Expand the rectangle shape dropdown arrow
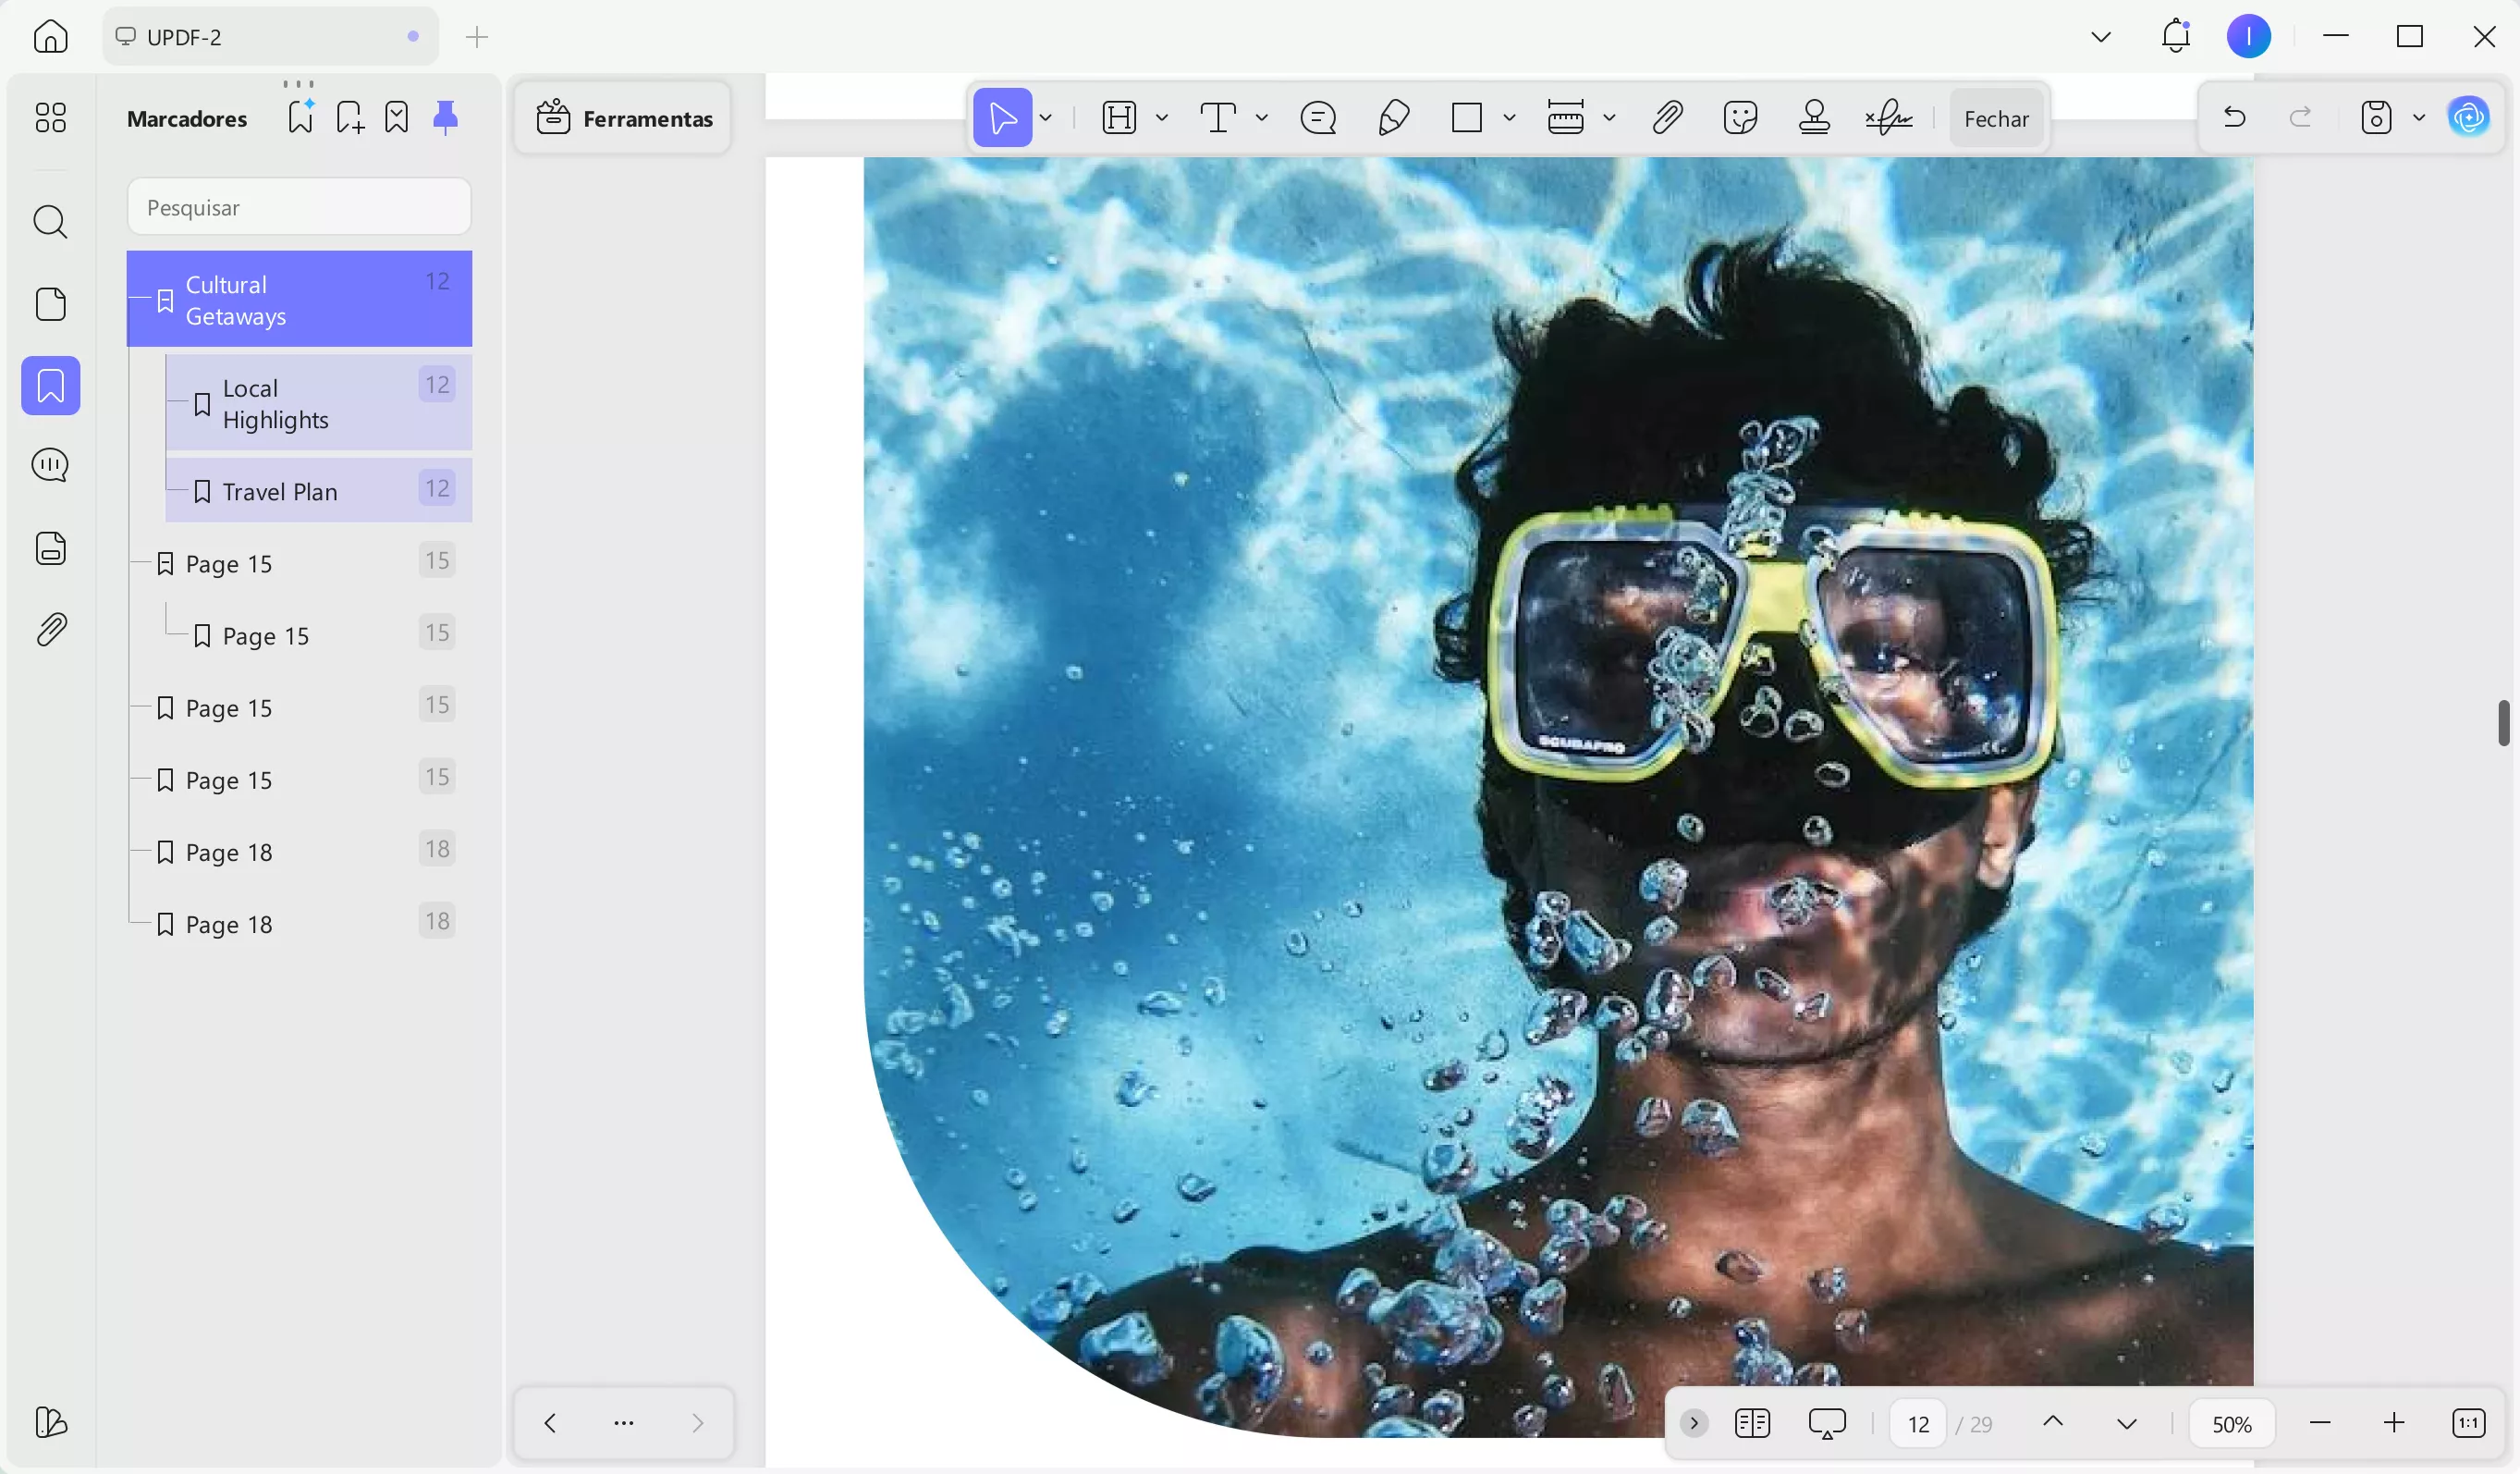The image size is (2520, 1474). click(x=1509, y=118)
